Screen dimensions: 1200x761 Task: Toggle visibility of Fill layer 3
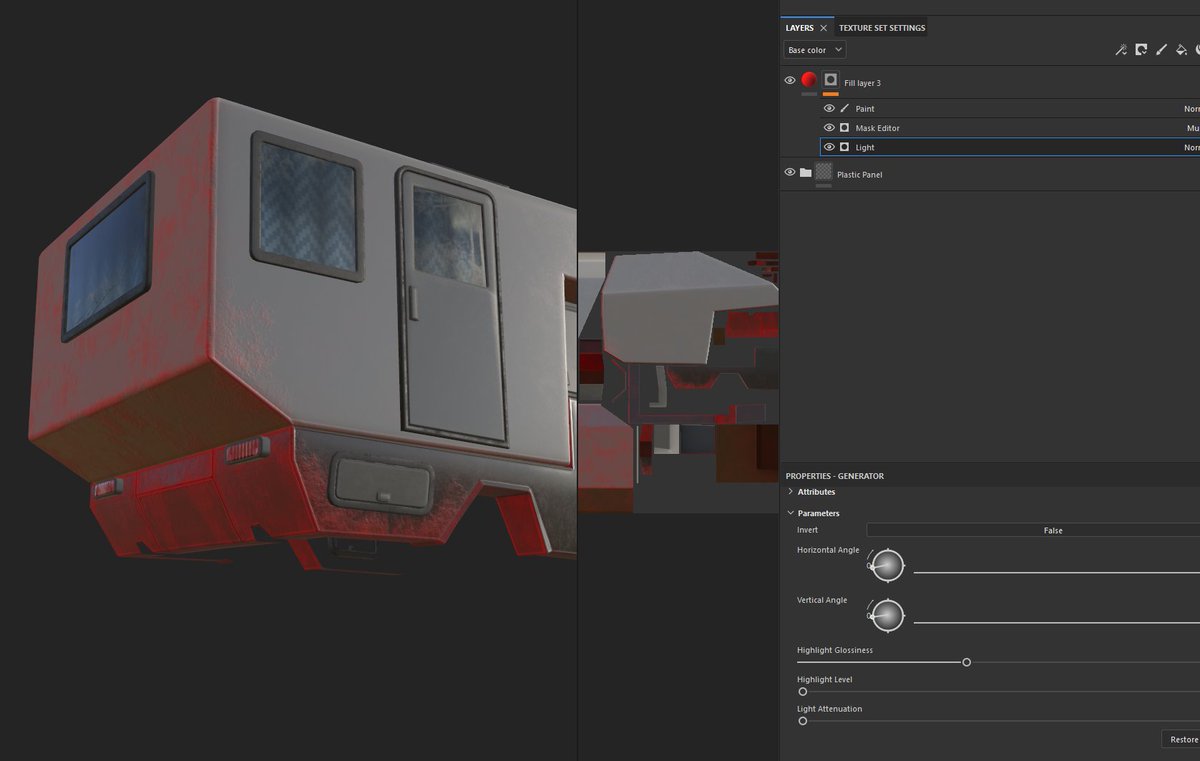click(x=789, y=80)
